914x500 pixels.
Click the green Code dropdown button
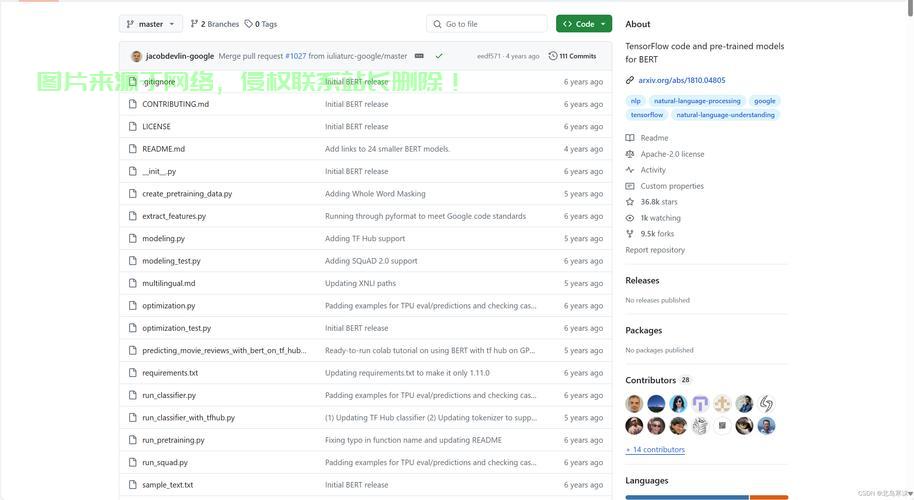pyautogui.click(x=583, y=24)
